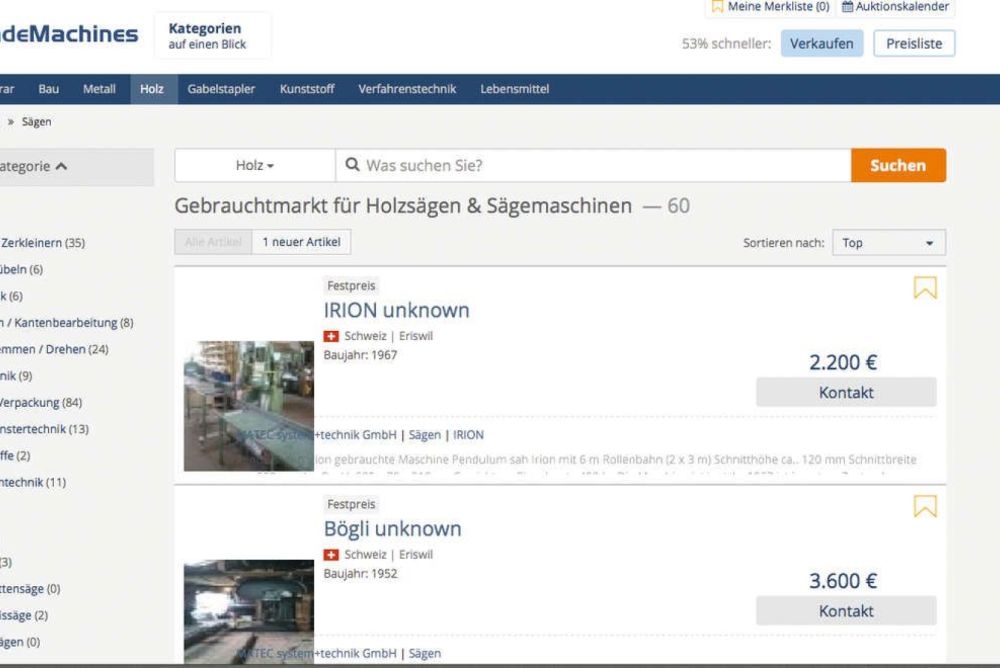This screenshot has height=668, width=1000.
Task: Toggle the Alle Artikel filter
Action: tap(213, 242)
